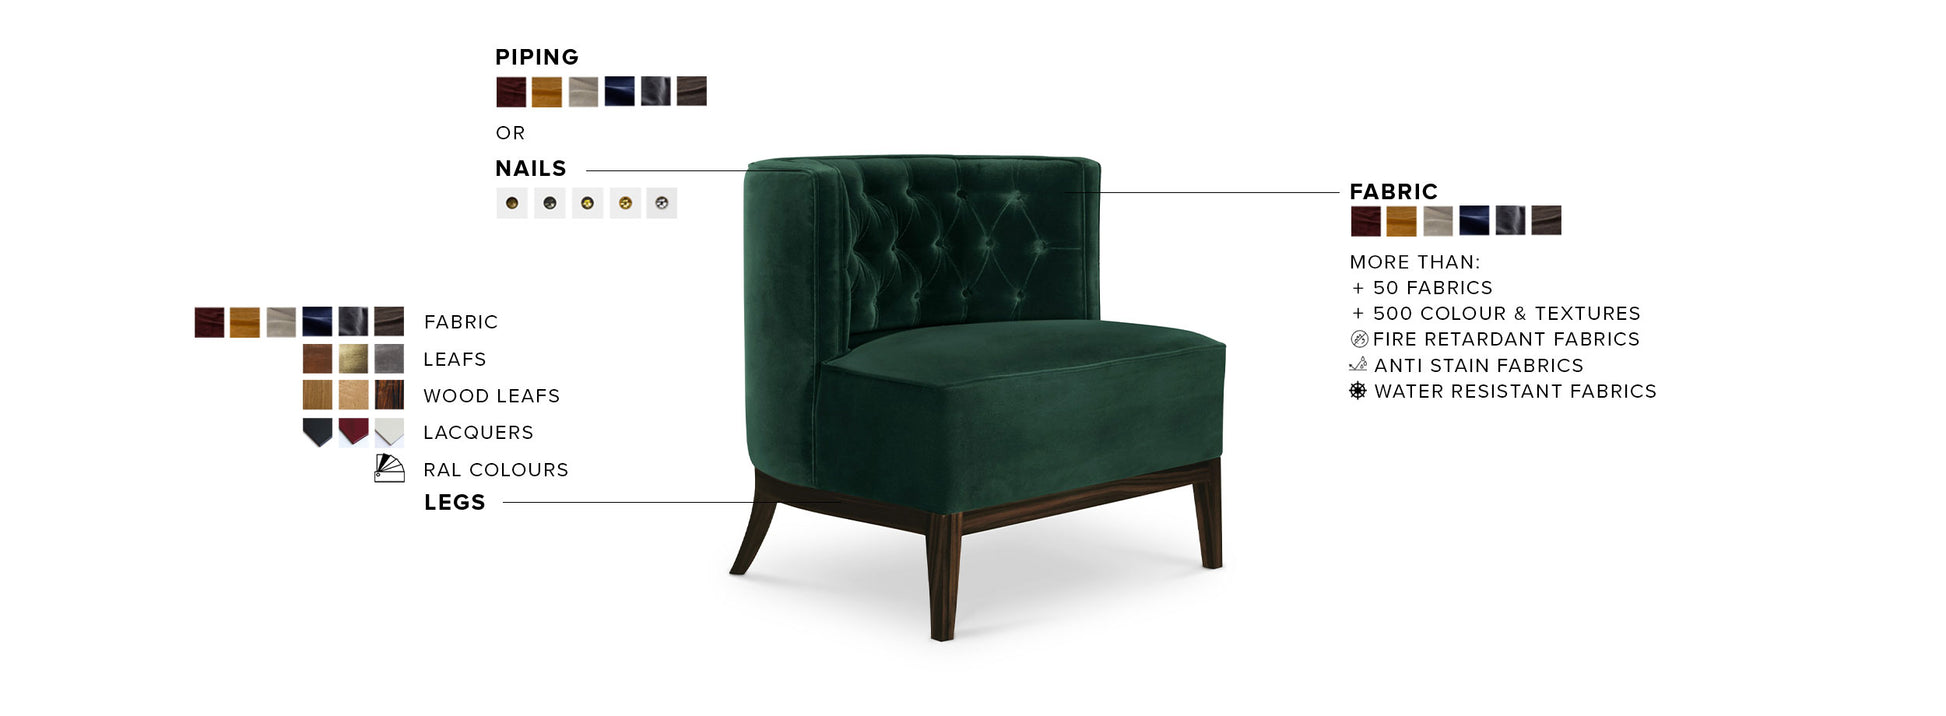
Task: Click the water resistant fabrics icon
Action: click(1358, 390)
